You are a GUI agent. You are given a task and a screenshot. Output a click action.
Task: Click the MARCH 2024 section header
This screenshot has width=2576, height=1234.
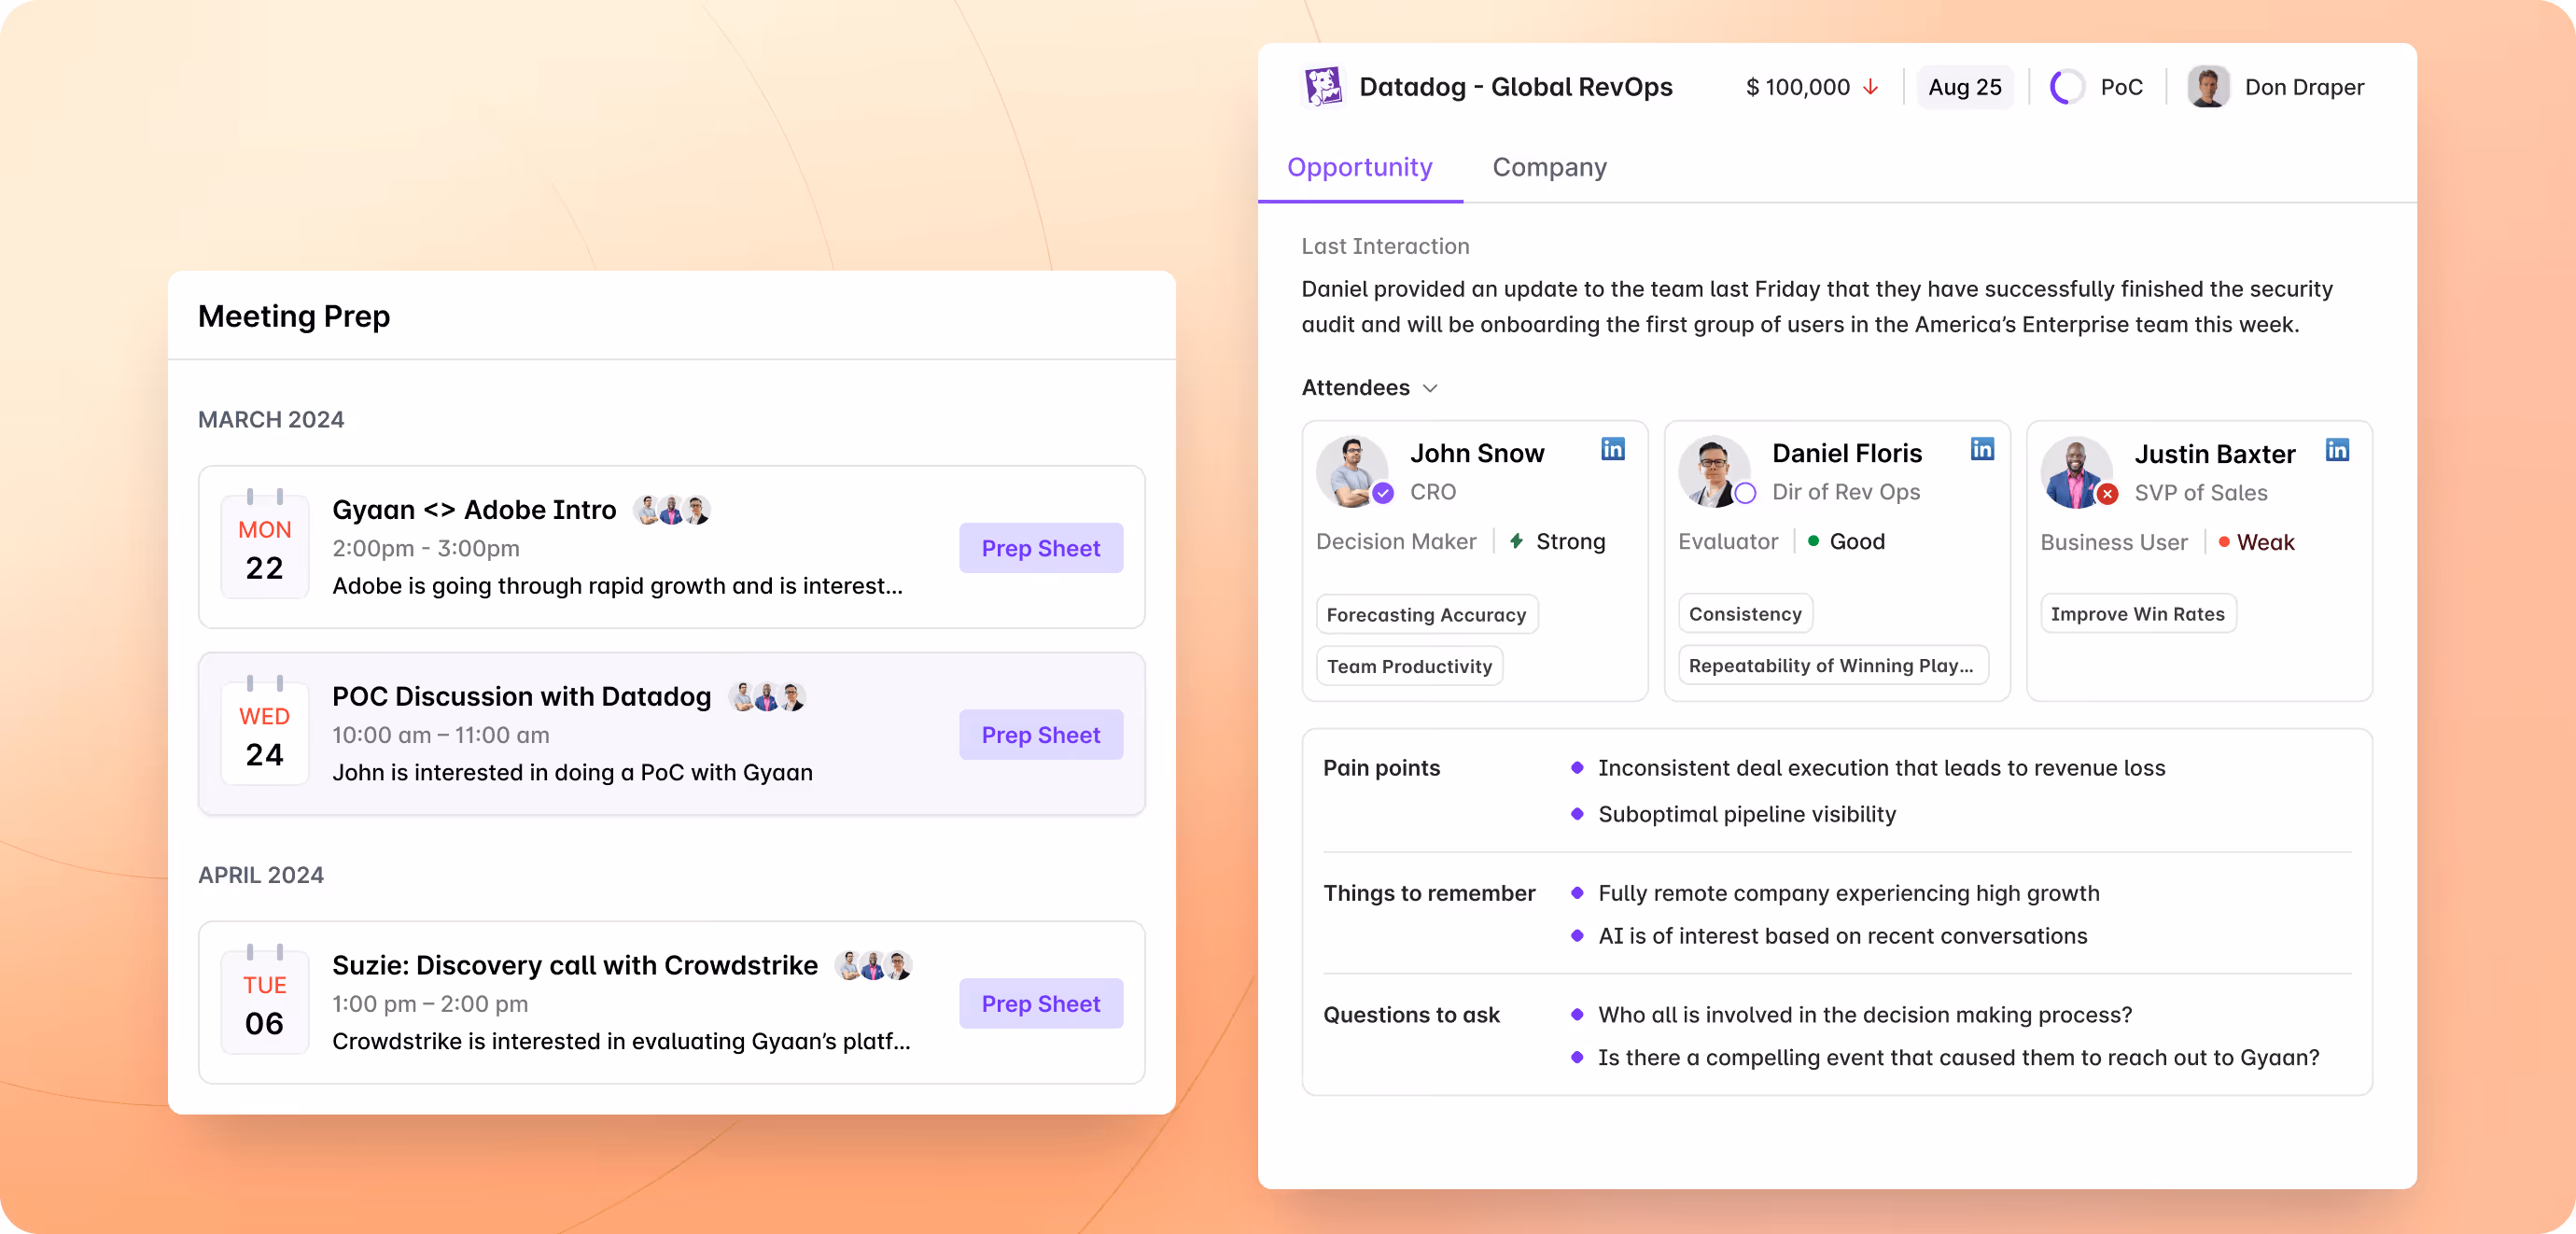[x=271, y=419]
